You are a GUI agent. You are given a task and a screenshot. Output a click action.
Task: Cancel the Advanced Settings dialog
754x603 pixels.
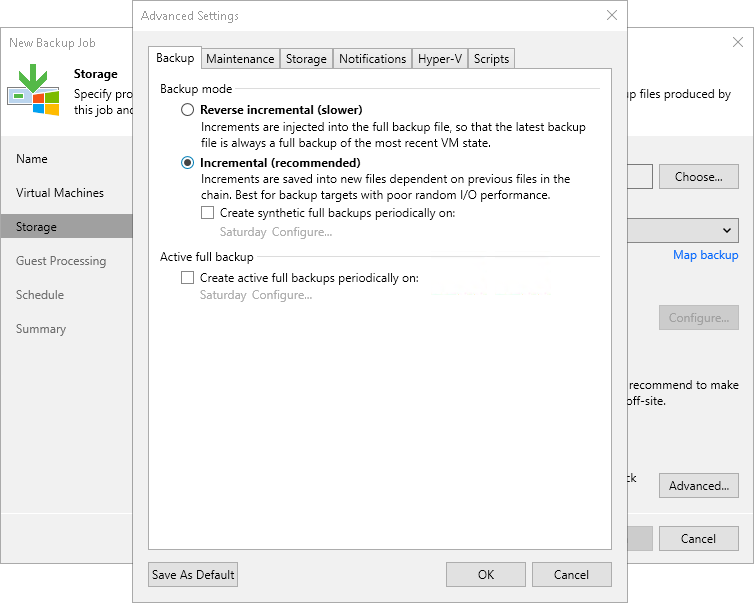(571, 575)
